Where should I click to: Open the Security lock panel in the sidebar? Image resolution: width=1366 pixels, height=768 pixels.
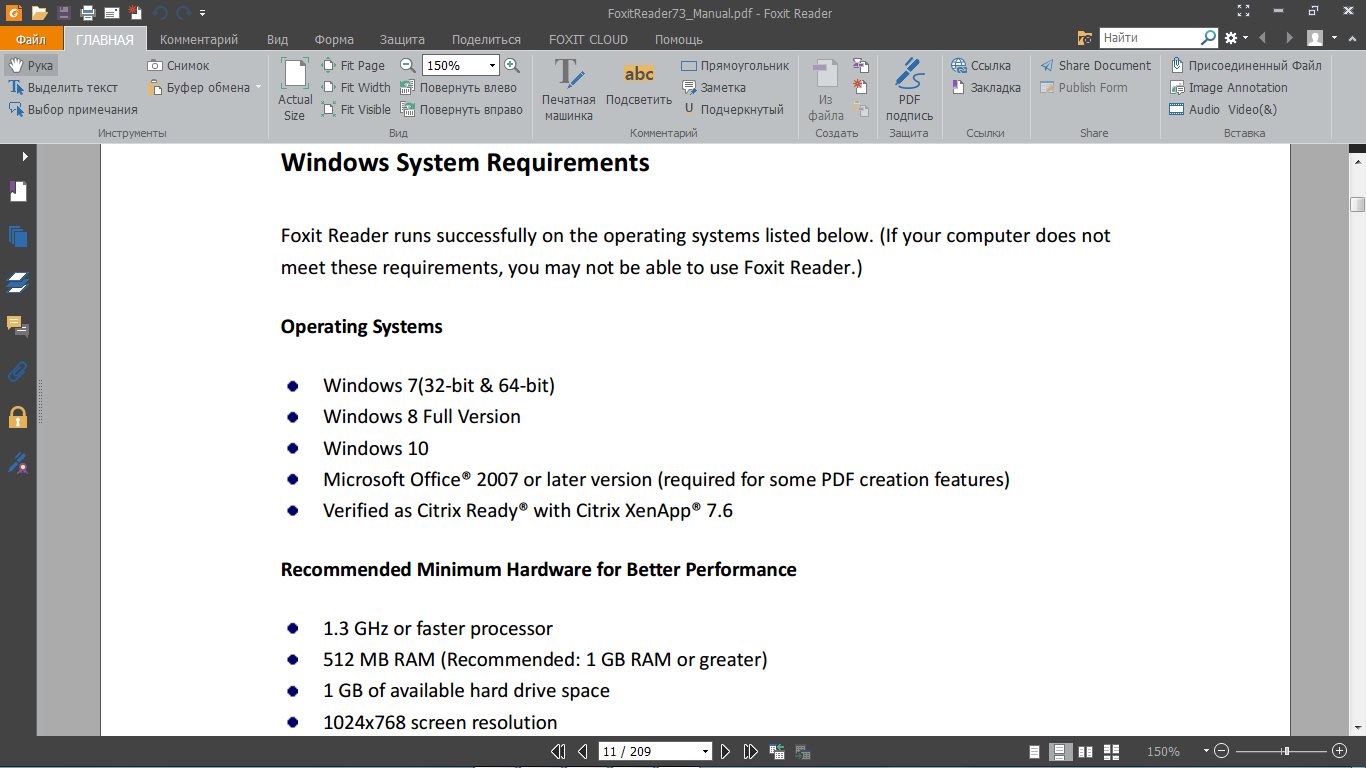(17, 417)
